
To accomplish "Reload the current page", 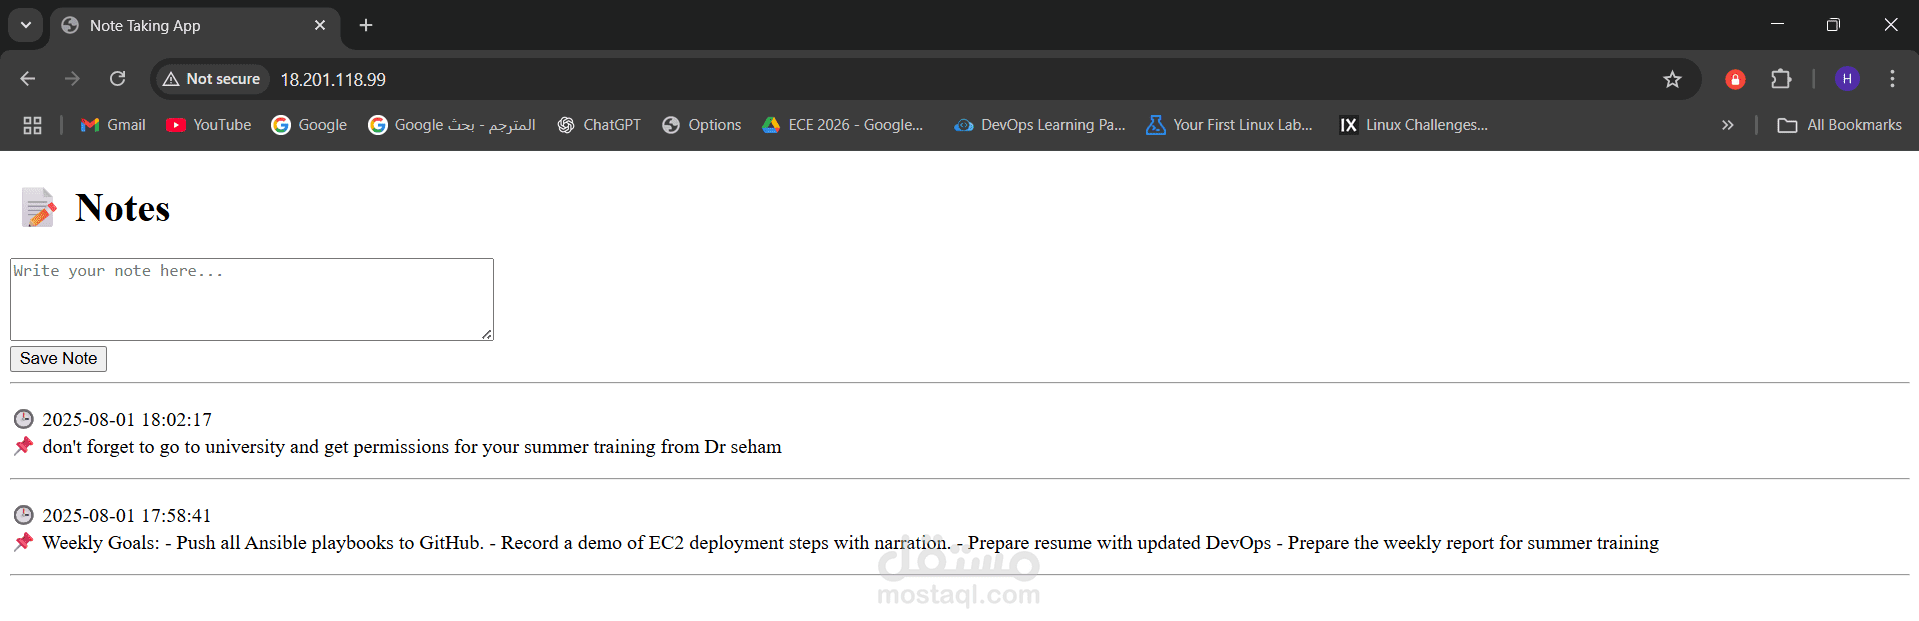I will [117, 79].
